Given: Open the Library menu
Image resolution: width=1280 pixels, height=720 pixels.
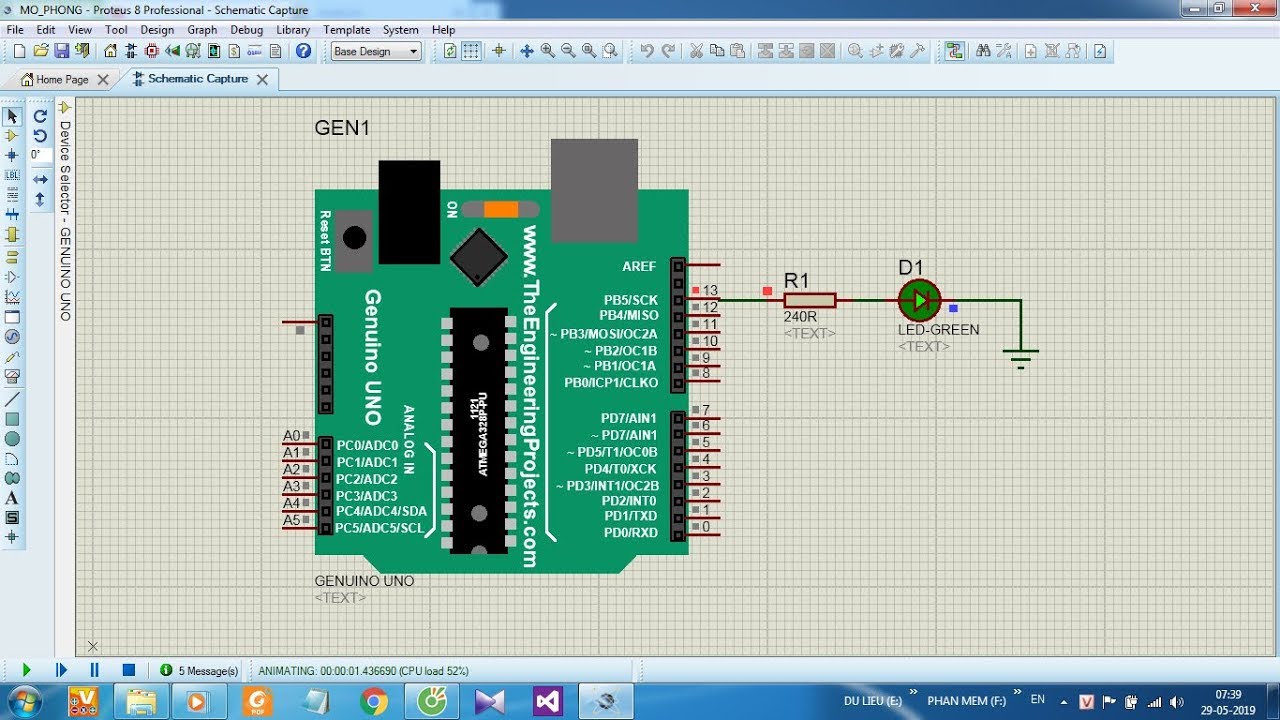Looking at the screenshot, I should (x=293, y=30).
